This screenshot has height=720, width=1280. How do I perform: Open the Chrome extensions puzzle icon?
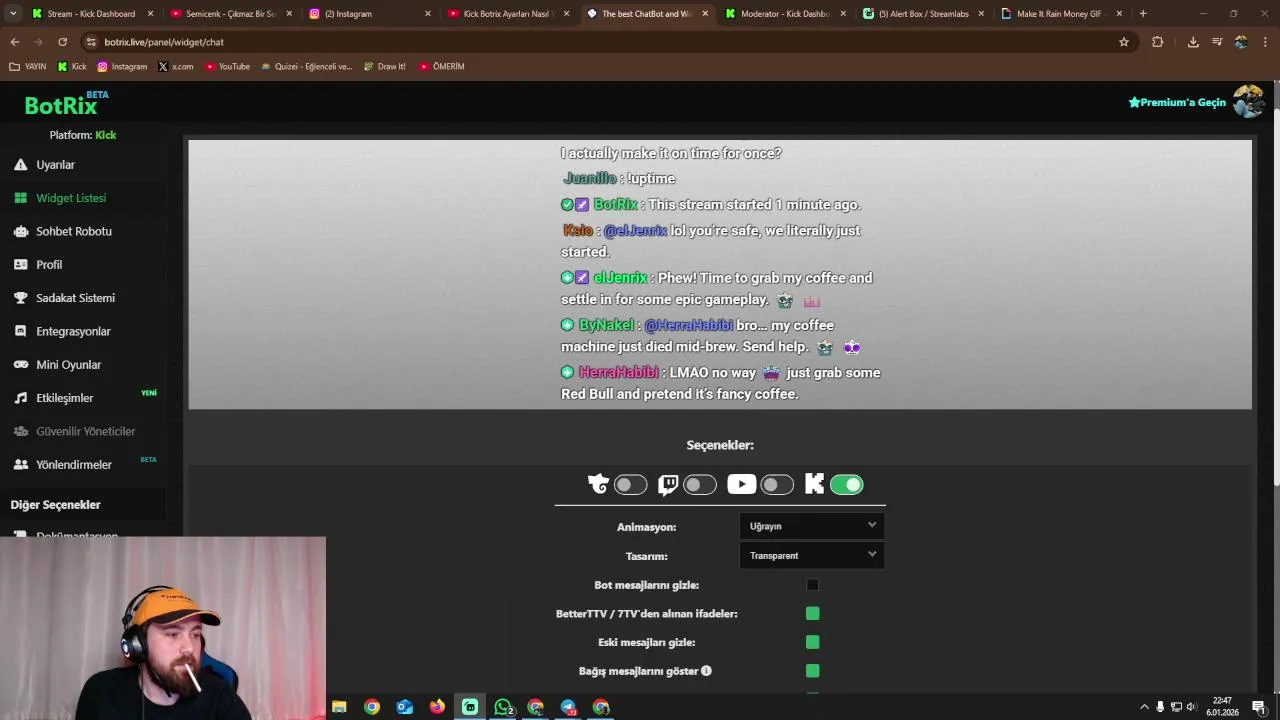click(1158, 42)
